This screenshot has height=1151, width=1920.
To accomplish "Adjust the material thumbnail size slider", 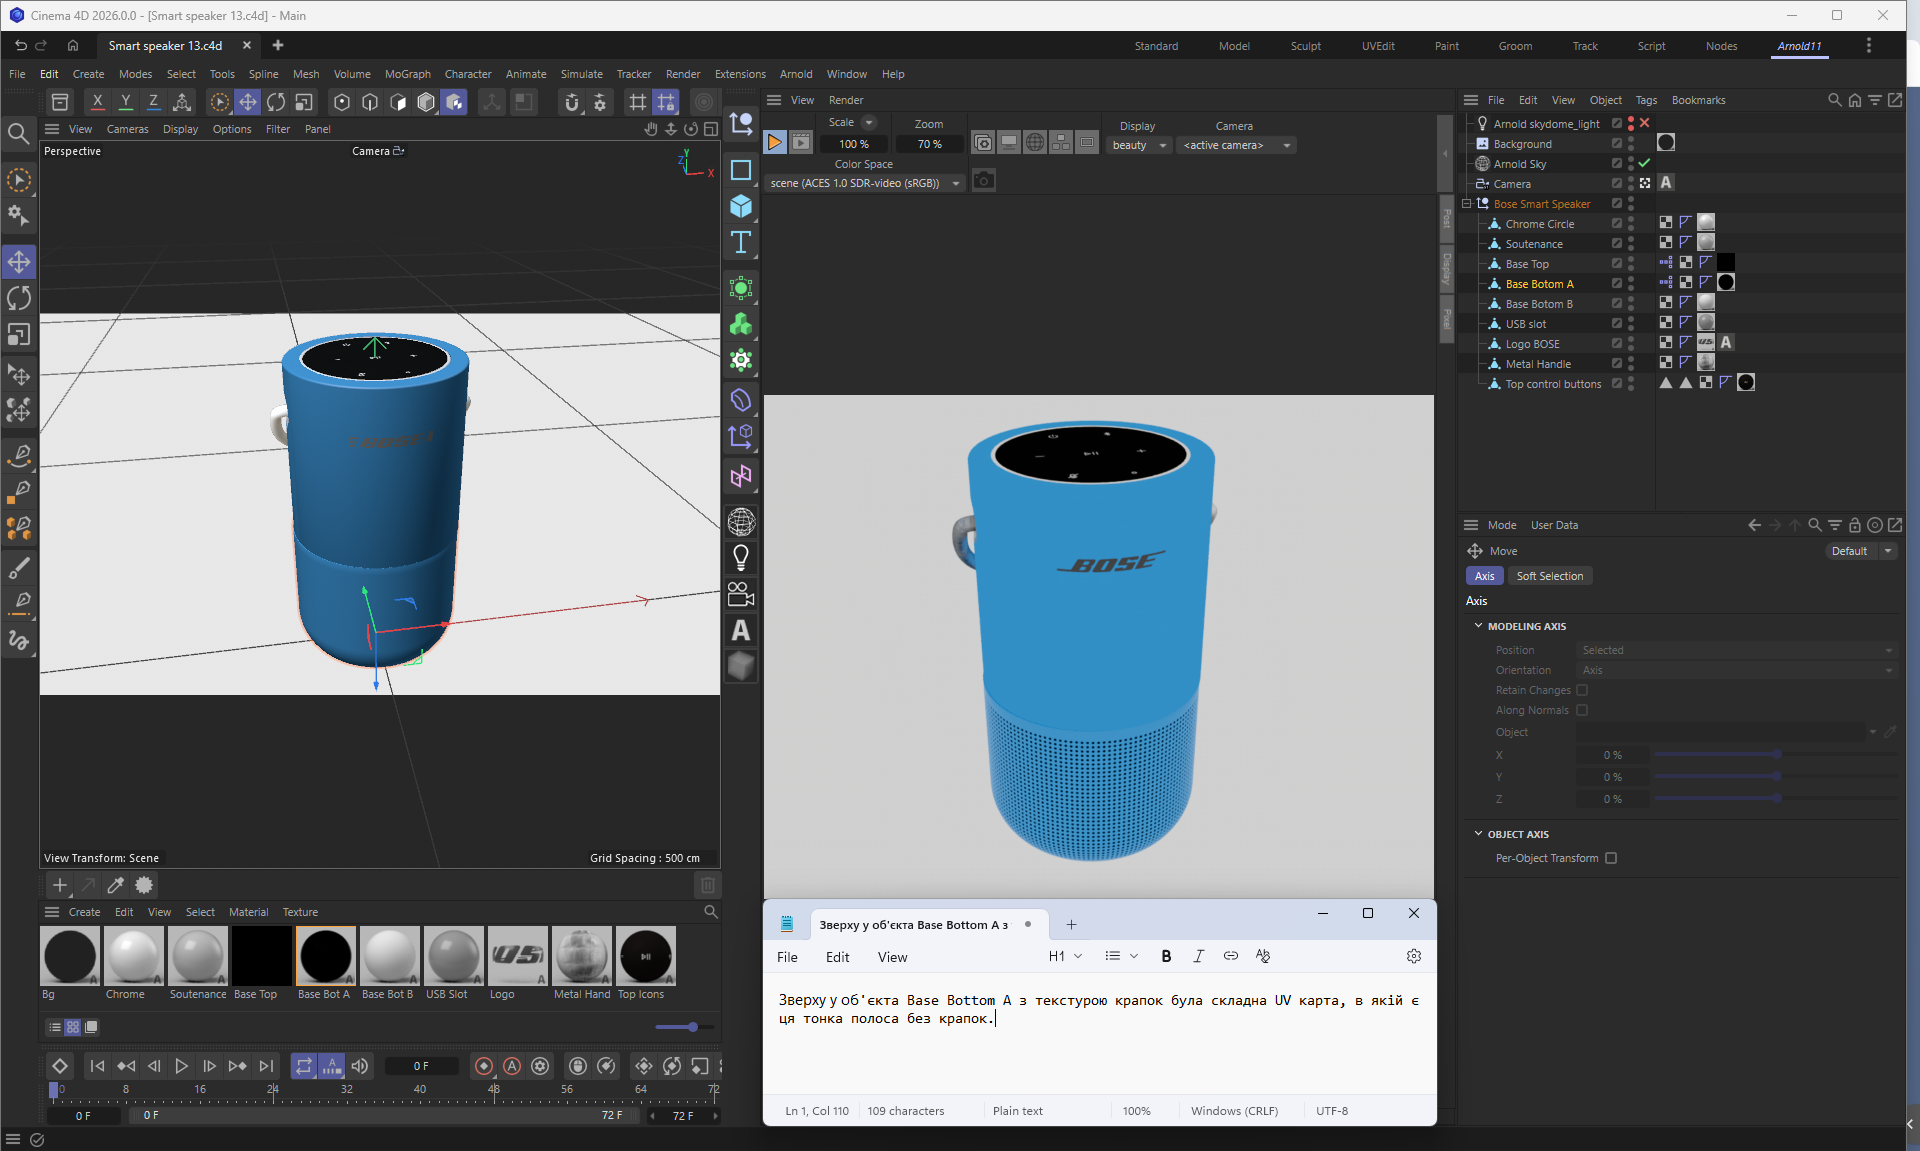I will (692, 1027).
